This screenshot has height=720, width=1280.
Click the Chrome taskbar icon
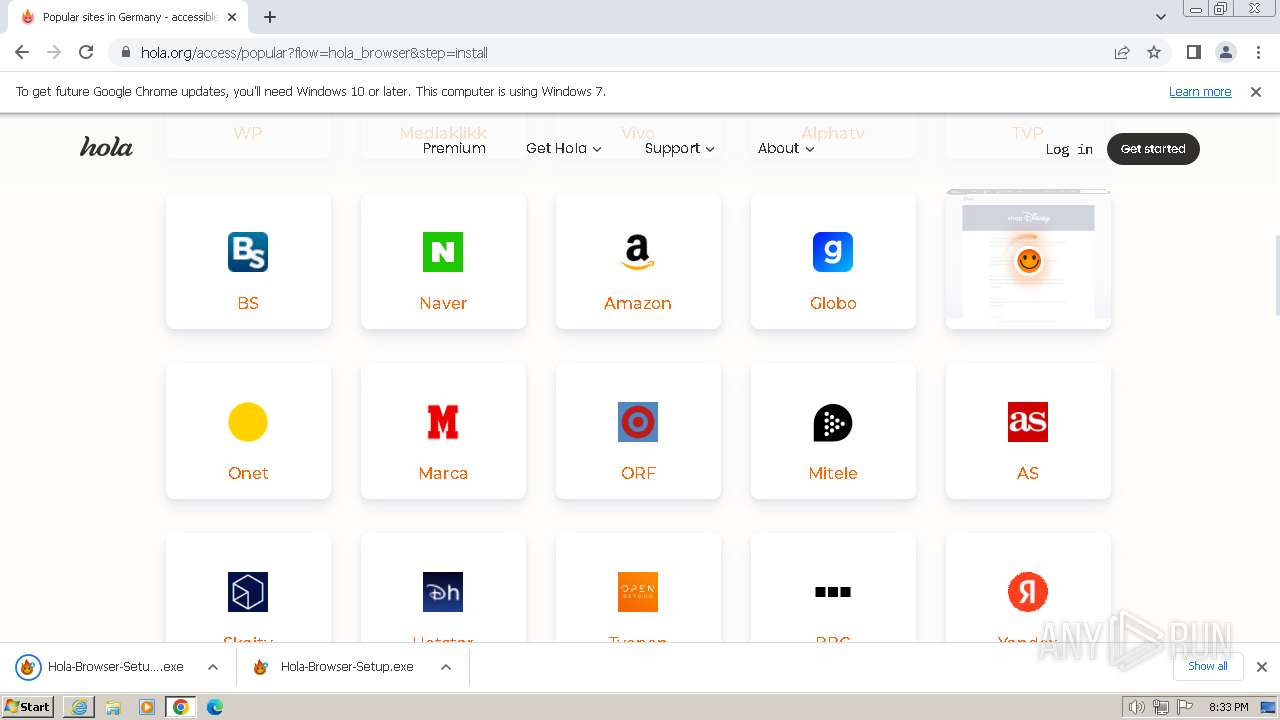181,707
